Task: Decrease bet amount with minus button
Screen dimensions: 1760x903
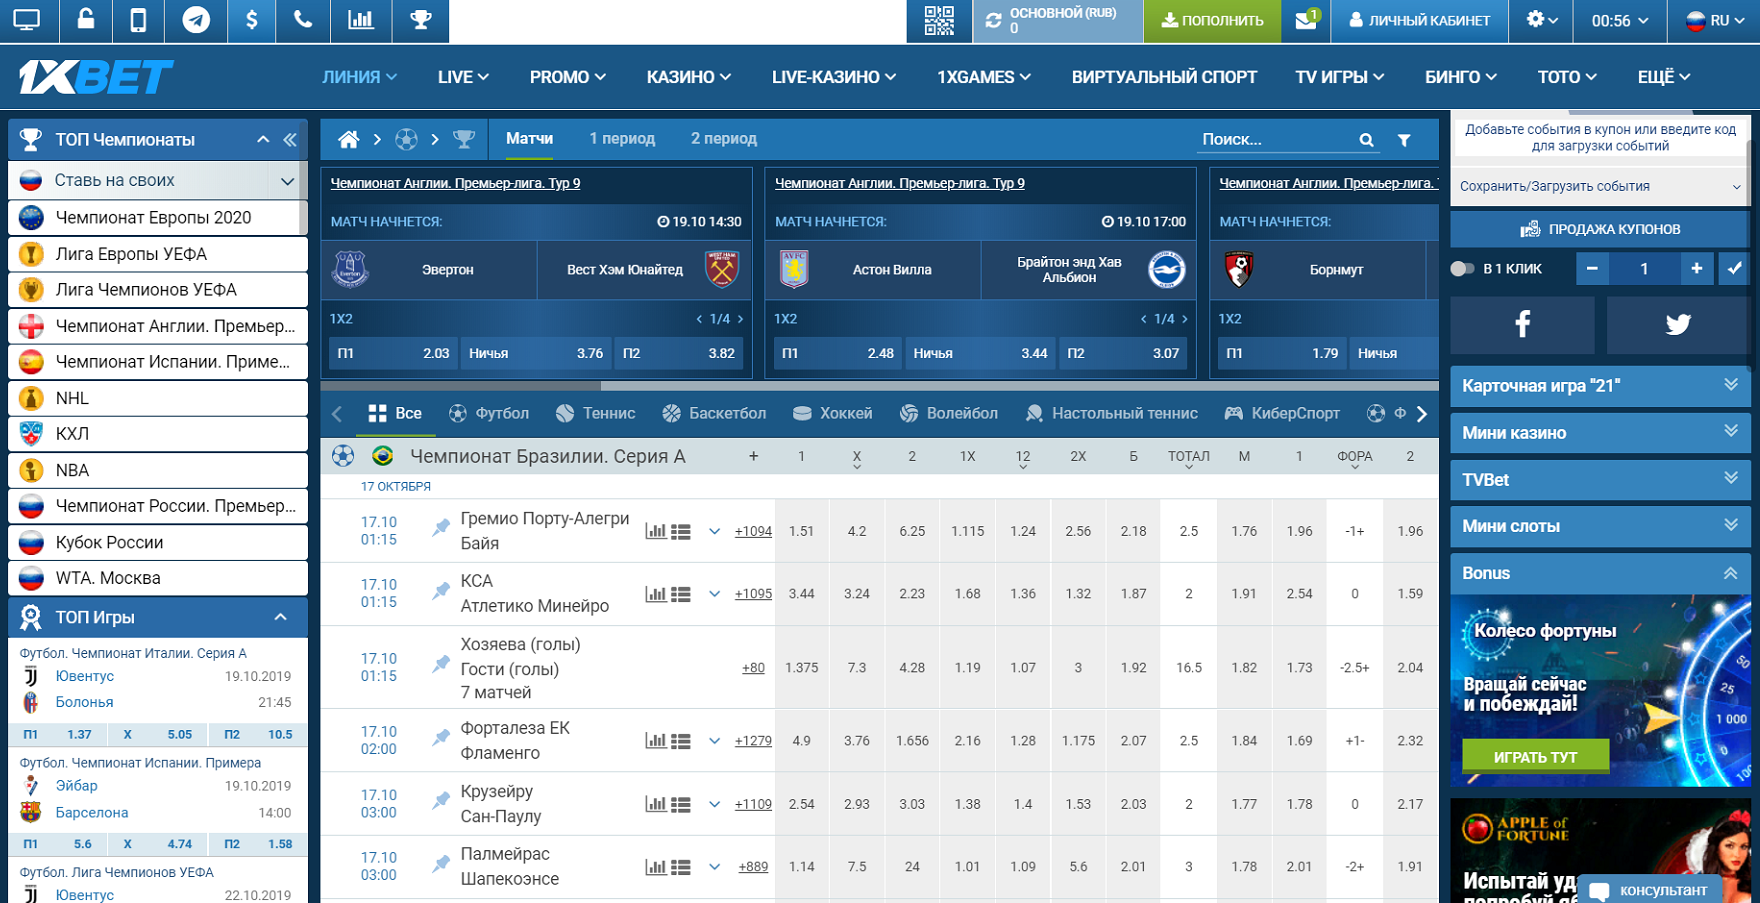Action: 1592,268
